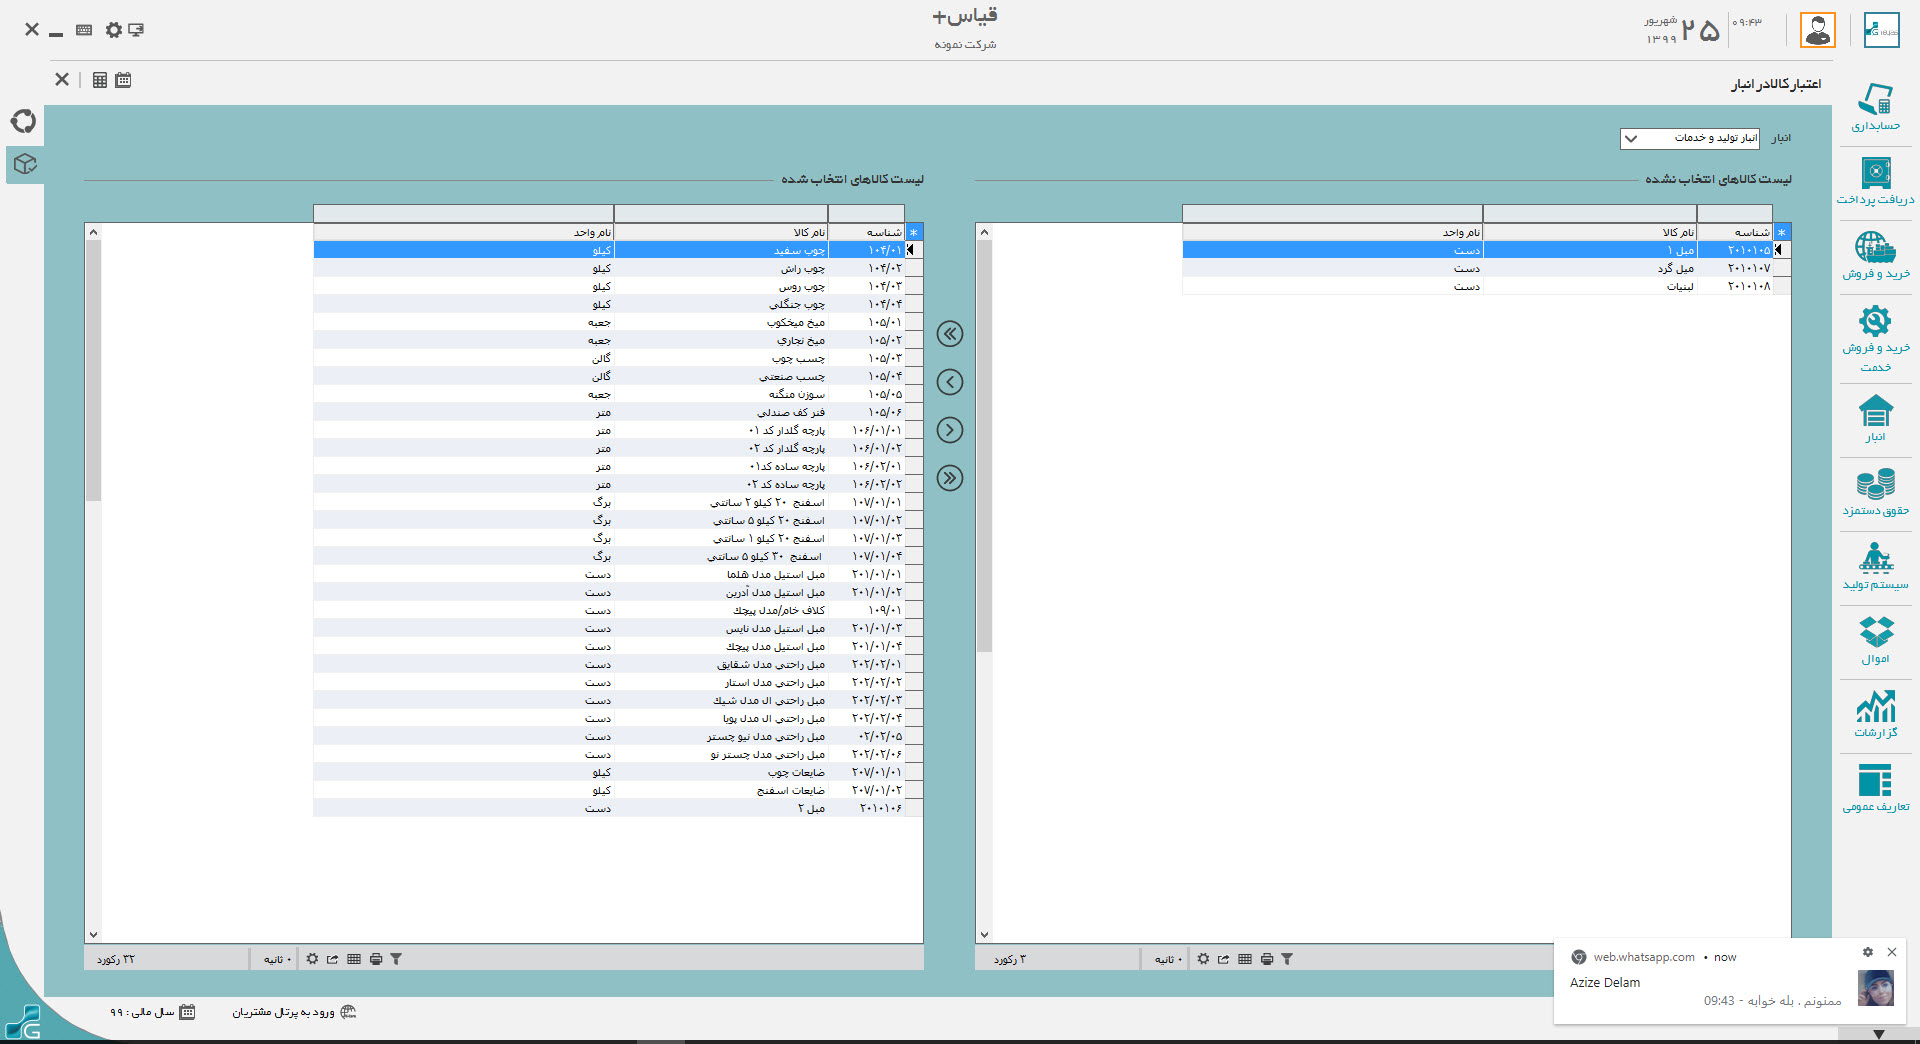Click the refresh circle icon on left sidebar
Viewport: 1920px width, 1044px height.
tap(24, 121)
